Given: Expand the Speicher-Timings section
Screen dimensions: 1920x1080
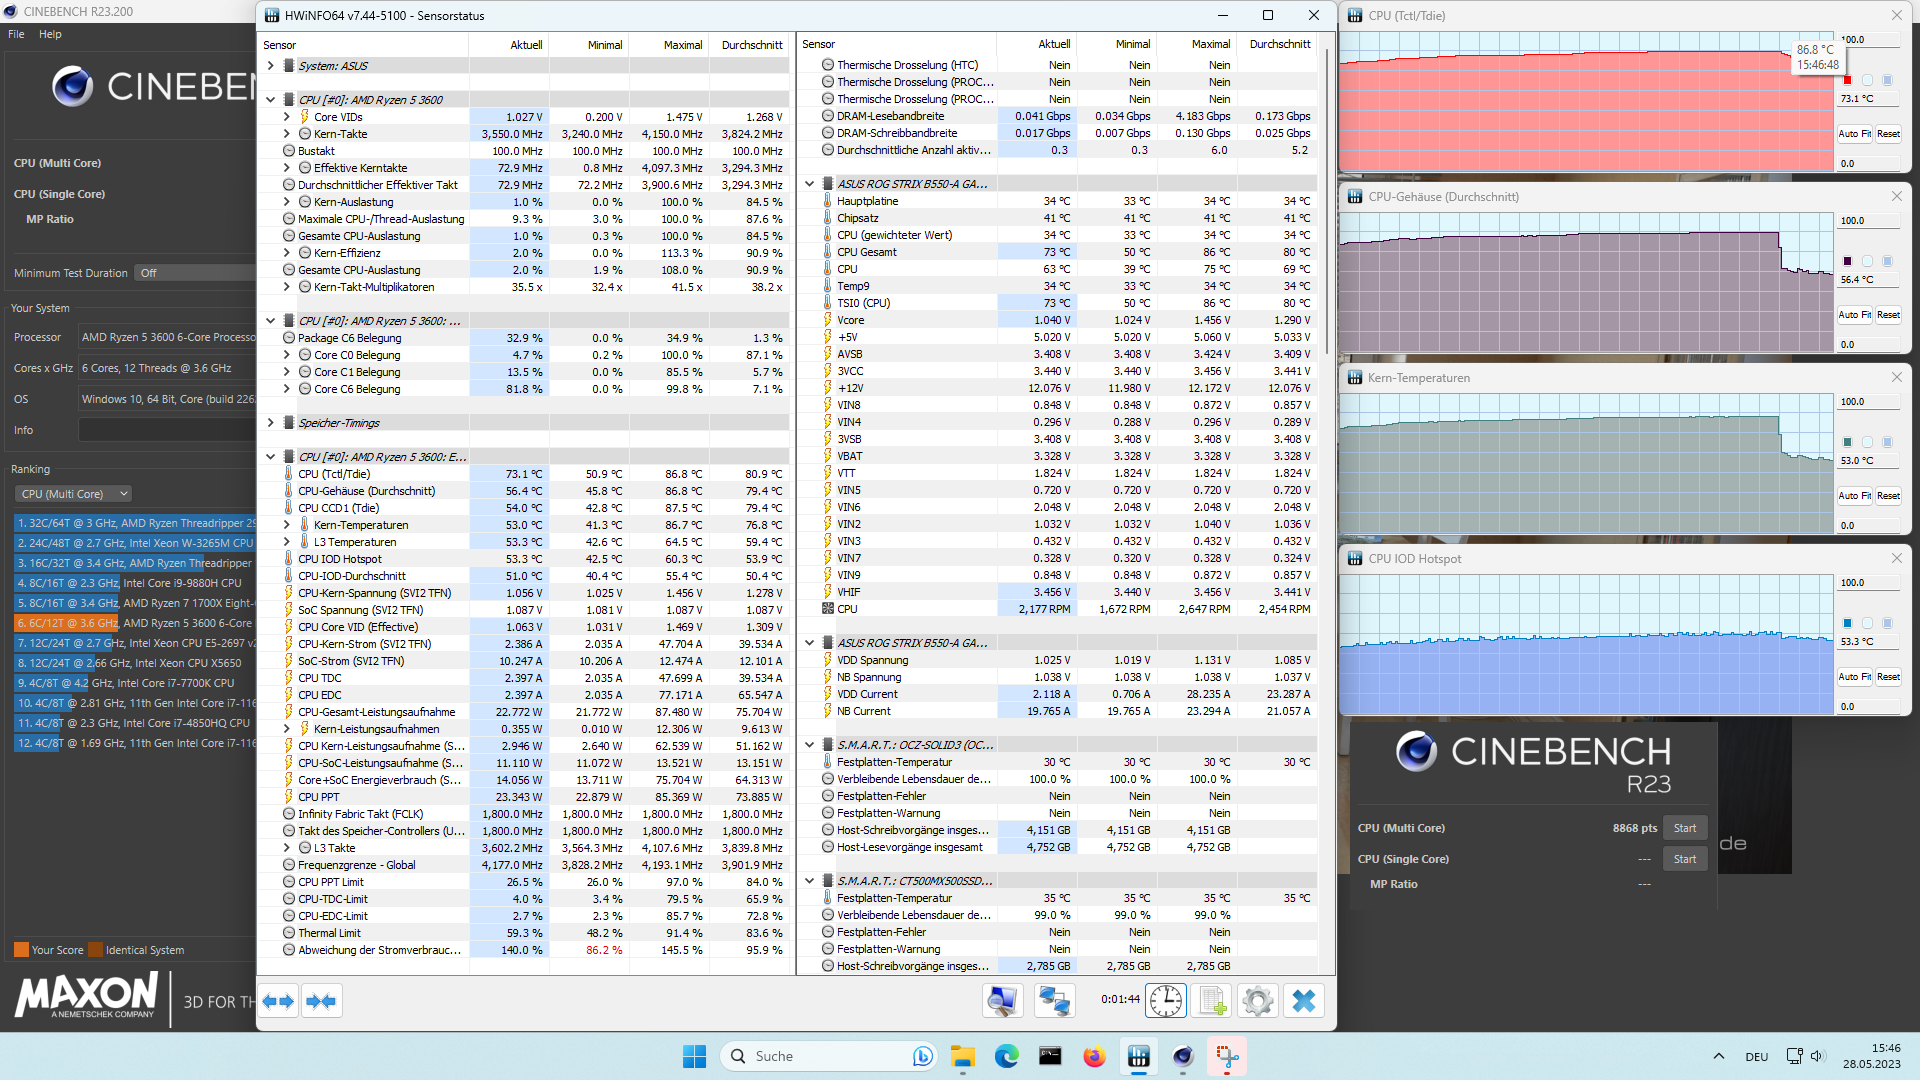Looking at the screenshot, I should click(x=270, y=423).
